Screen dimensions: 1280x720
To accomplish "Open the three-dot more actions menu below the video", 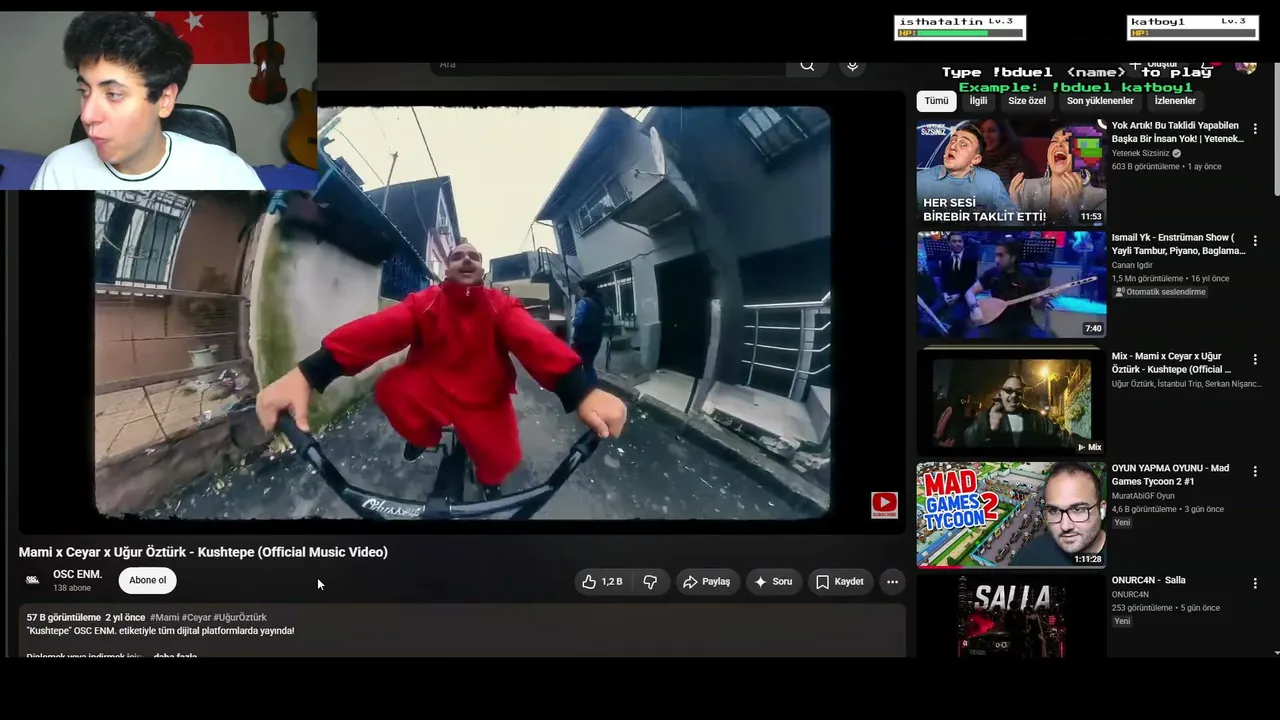I will tap(892, 582).
